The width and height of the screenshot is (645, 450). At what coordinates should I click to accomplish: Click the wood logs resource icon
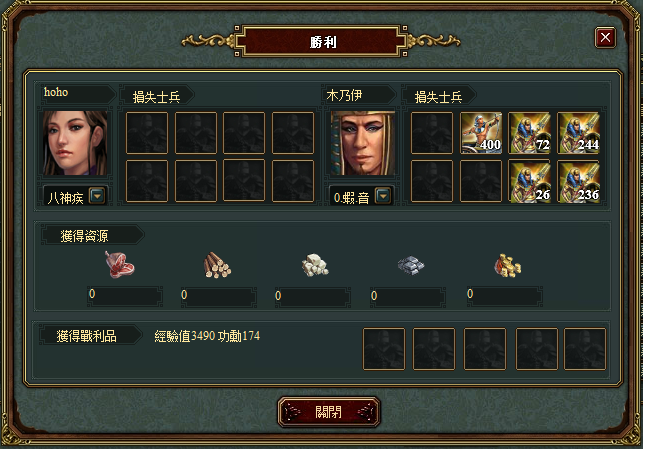(x=217, y=265)
